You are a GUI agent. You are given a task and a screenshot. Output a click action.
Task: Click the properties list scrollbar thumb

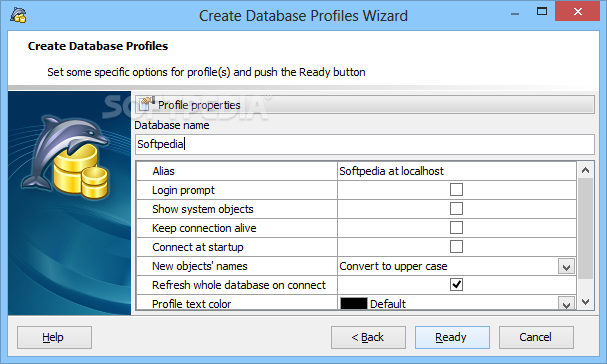585,228
